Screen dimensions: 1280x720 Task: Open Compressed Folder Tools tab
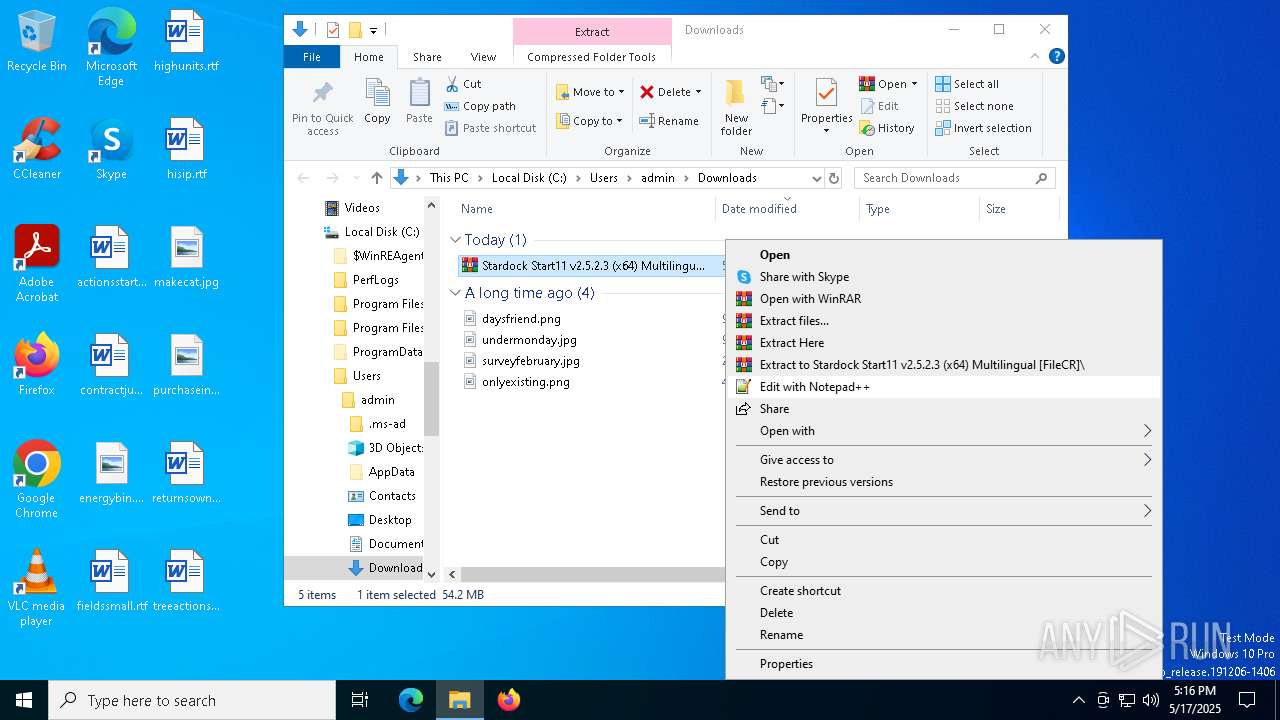pos(591,57)
